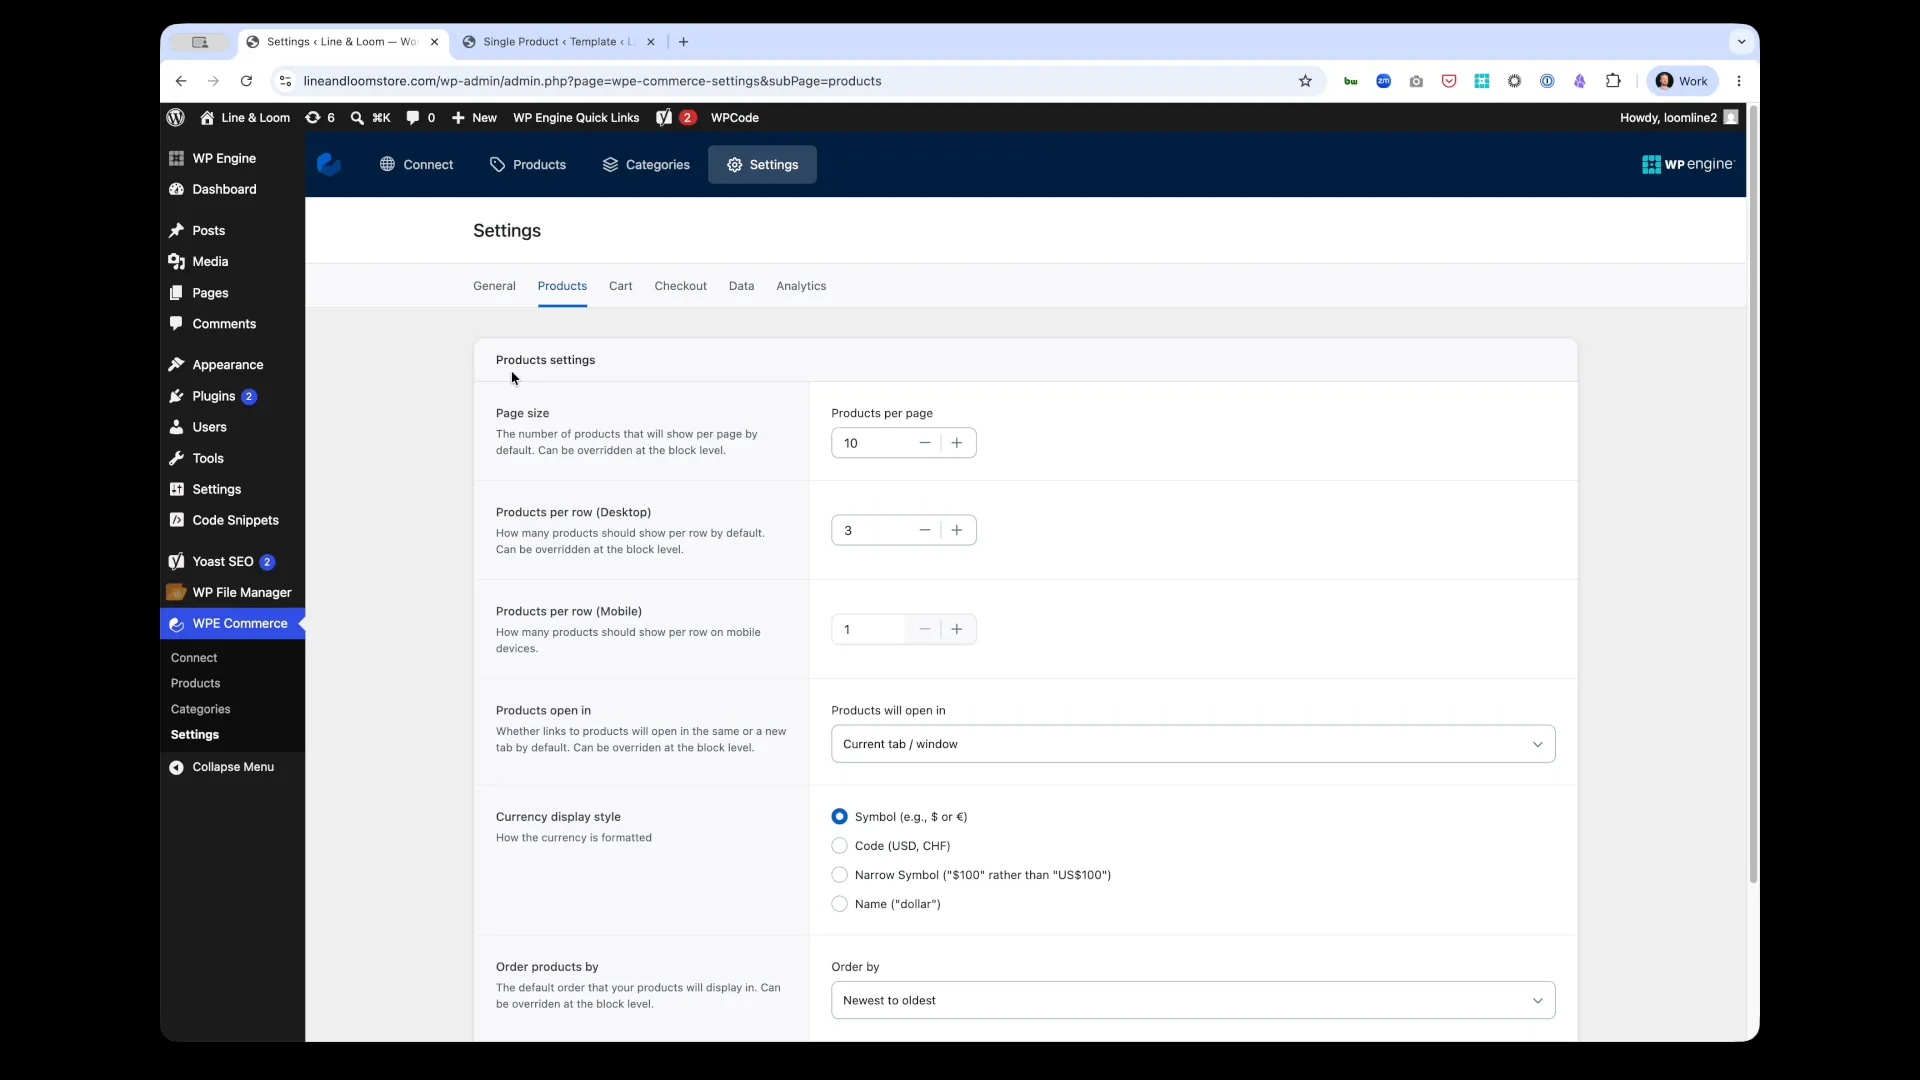
Task: Go back in browser history
Action: point(181,81)
